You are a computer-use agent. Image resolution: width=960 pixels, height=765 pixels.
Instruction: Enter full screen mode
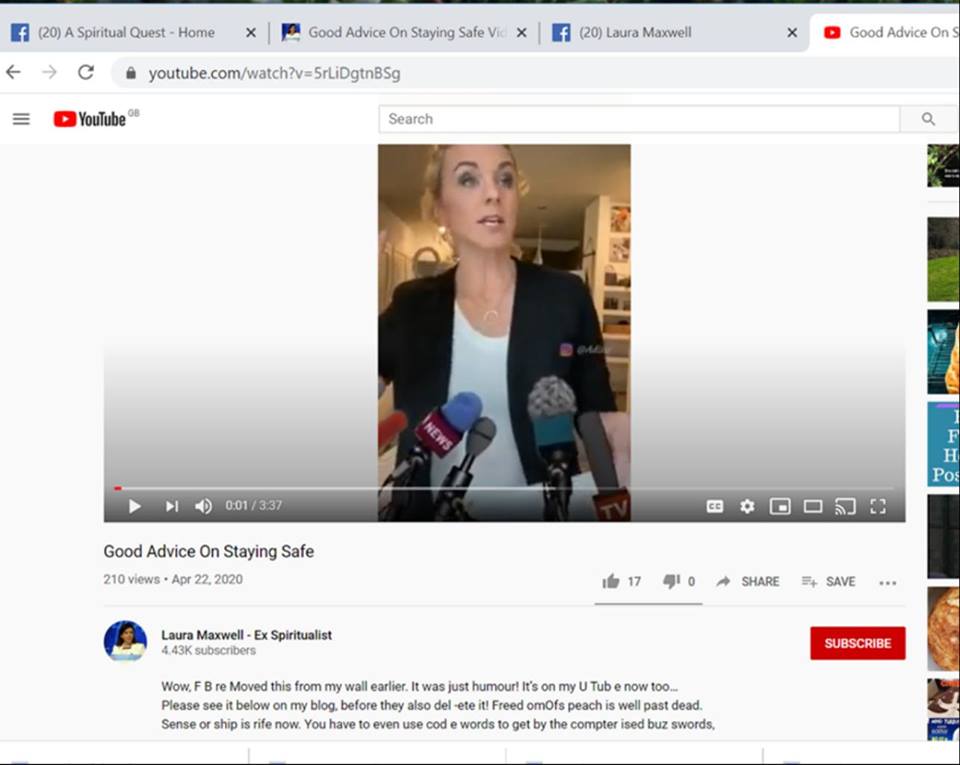pos(878,506)
